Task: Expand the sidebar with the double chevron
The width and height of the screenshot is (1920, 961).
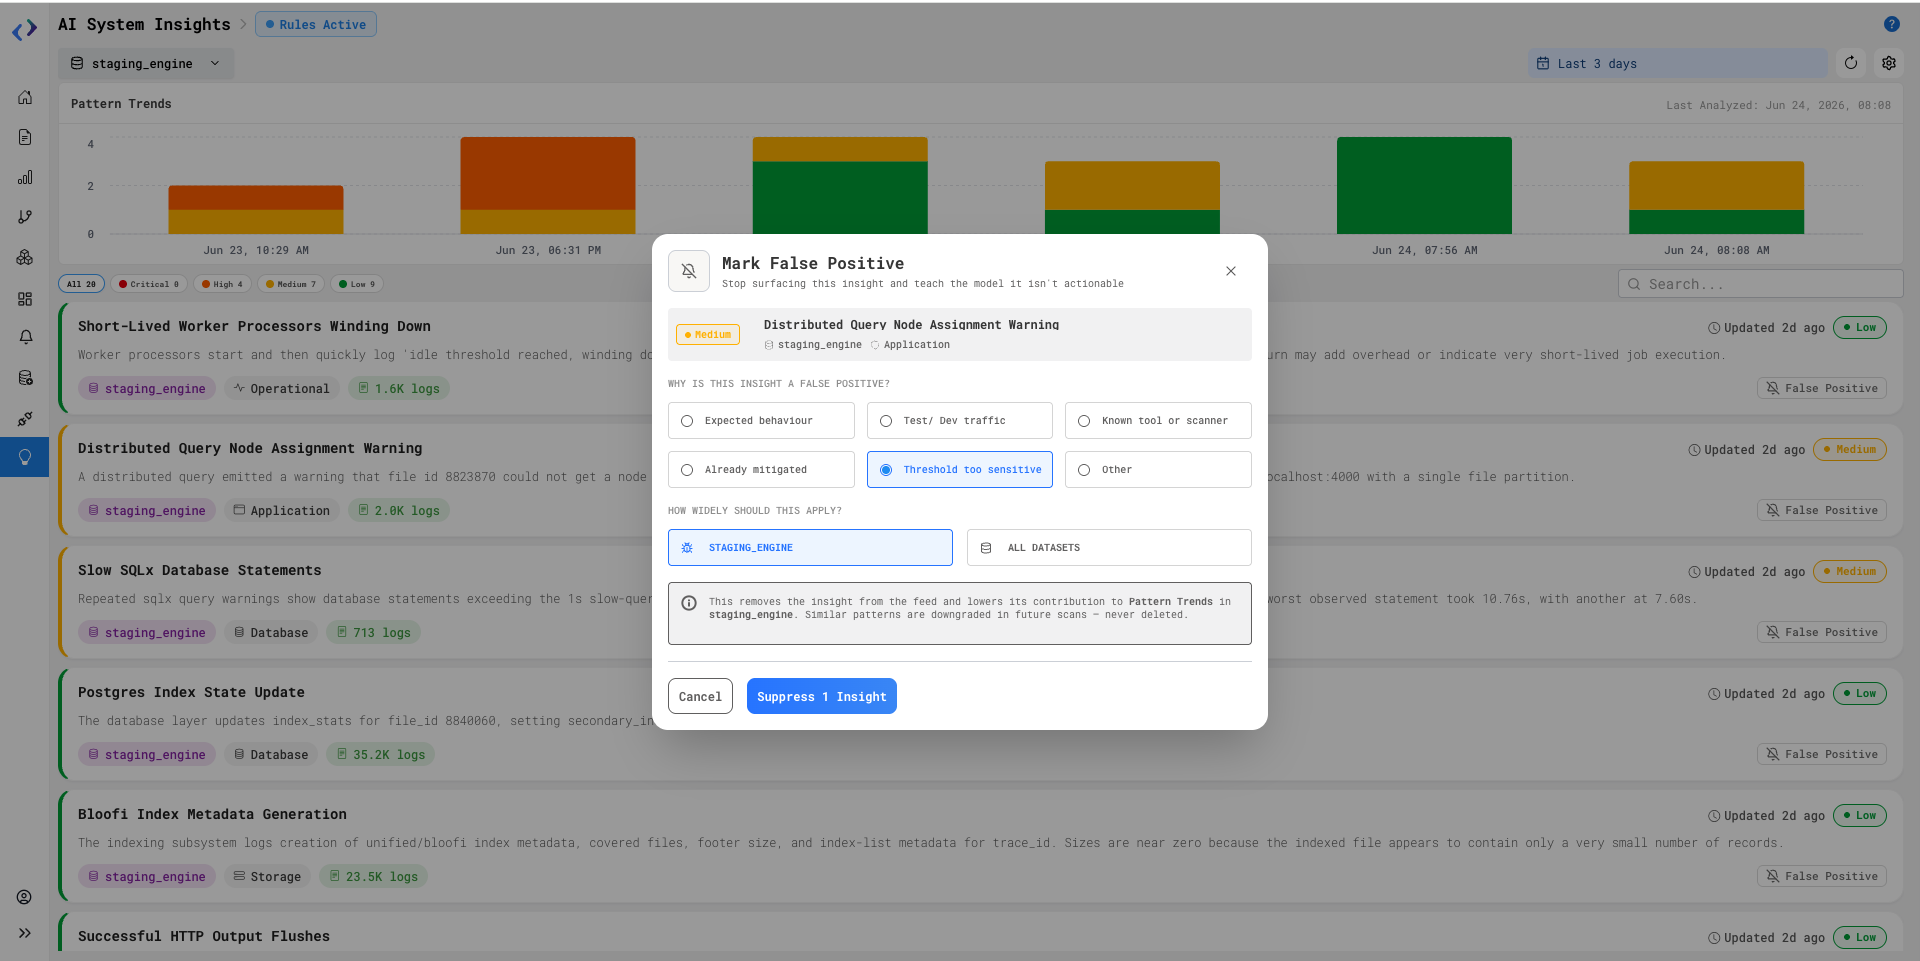Action: (24, 933)
